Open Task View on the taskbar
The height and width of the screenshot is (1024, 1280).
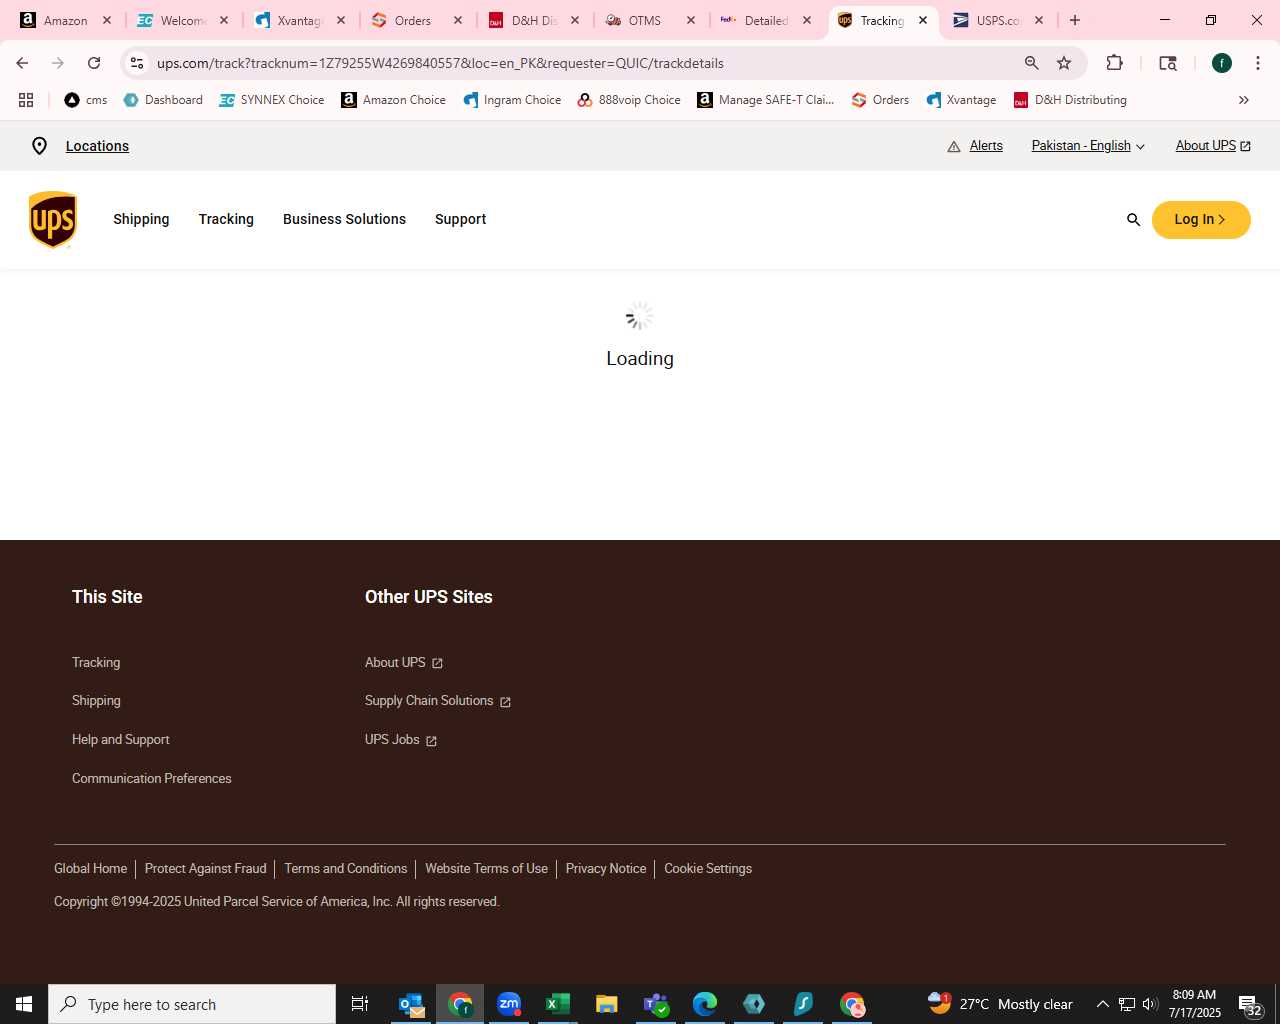pyautogui.click(x=360, y=1004)
